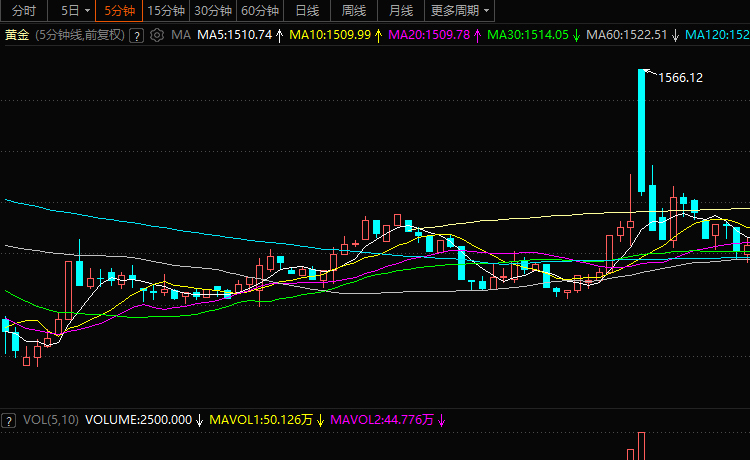This screenshot has width=750, height=460.
Task: Switch to the 60分钟 chart tab
Action: click(x=259, y=11)
